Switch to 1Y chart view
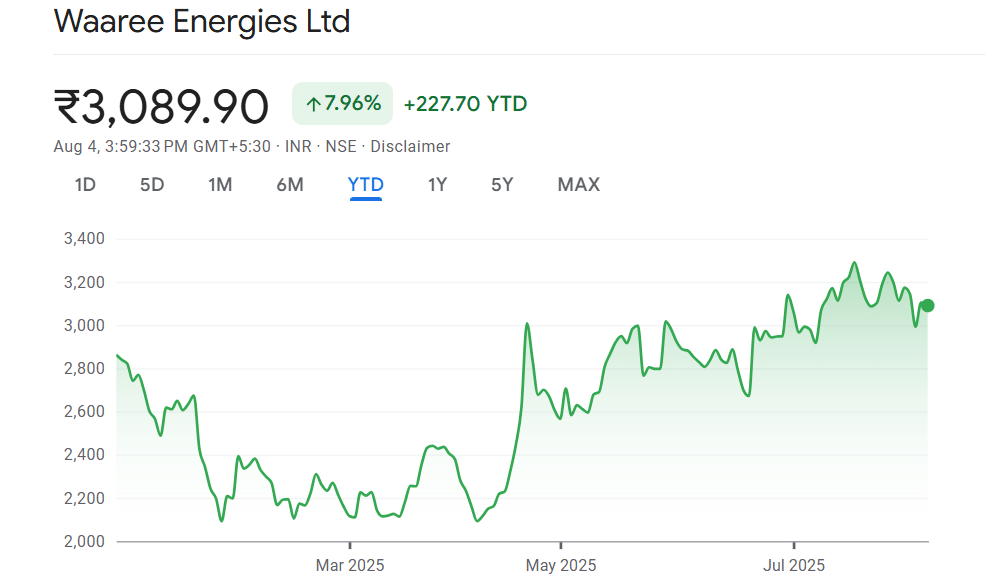The width and height of the screenshot is (985, 585). [437, 185]
